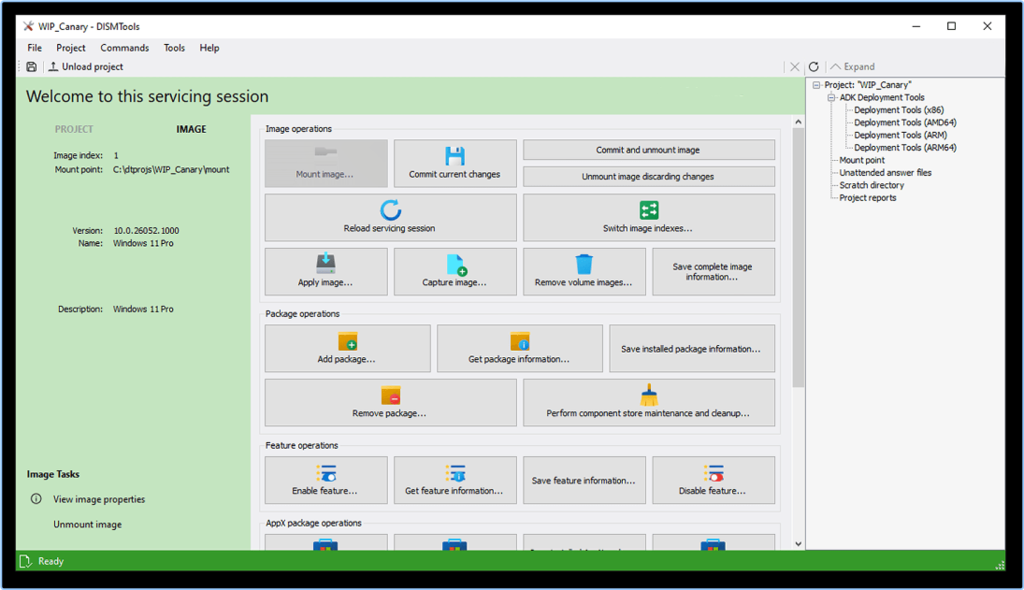Viewport: 1024px width, 590px height.
Task: Open the File menu
Action: (35, 48)
